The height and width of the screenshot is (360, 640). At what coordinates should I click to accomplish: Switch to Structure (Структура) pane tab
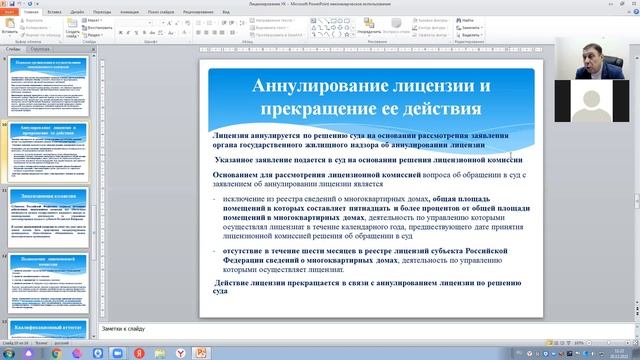40,49
